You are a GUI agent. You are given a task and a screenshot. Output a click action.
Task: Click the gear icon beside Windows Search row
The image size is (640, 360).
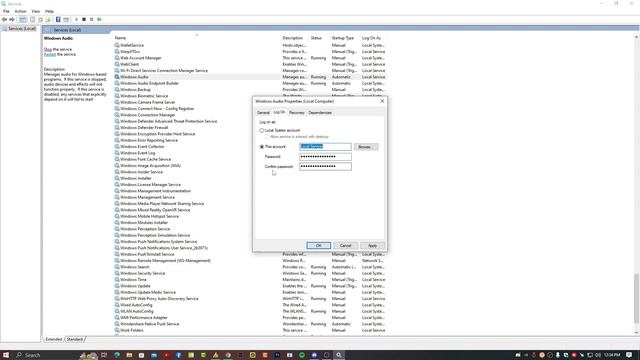tap(117, 267)
